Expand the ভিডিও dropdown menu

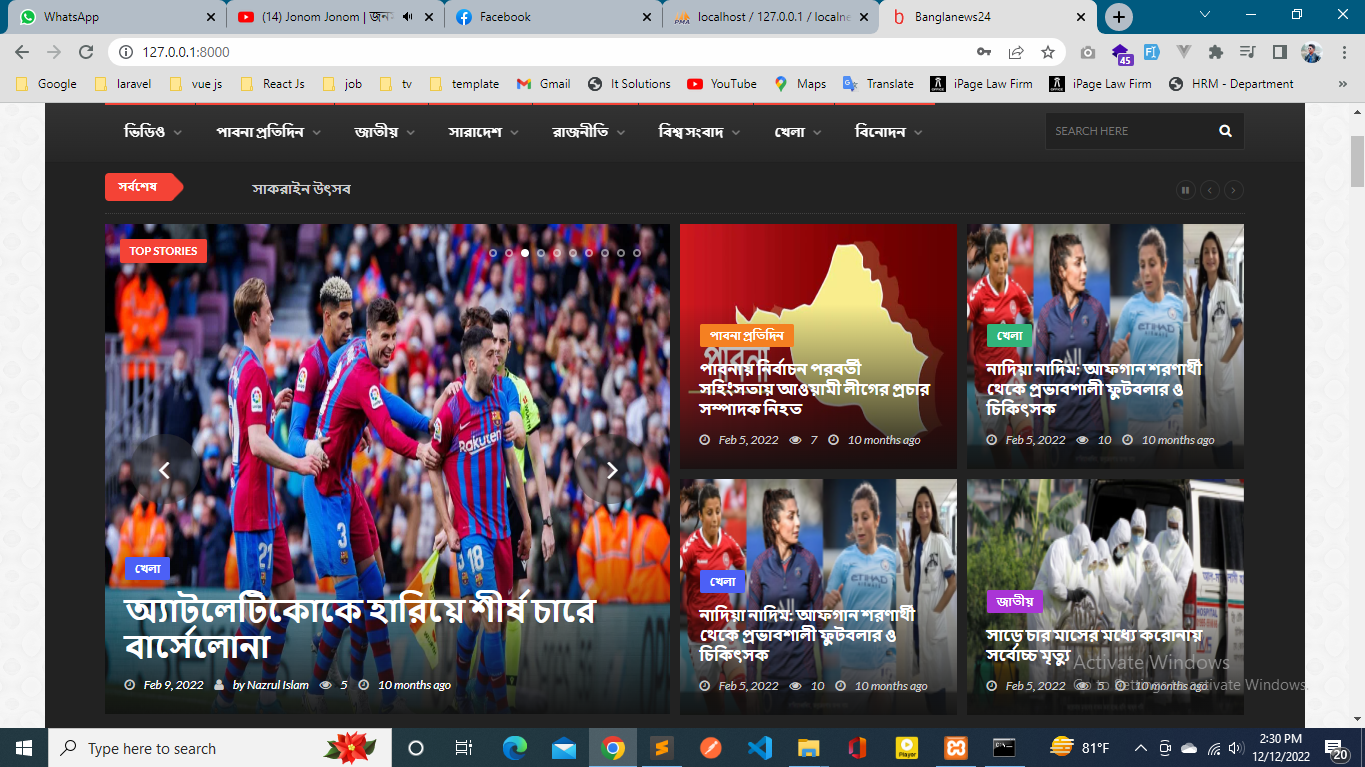click(x=152, y=132)
